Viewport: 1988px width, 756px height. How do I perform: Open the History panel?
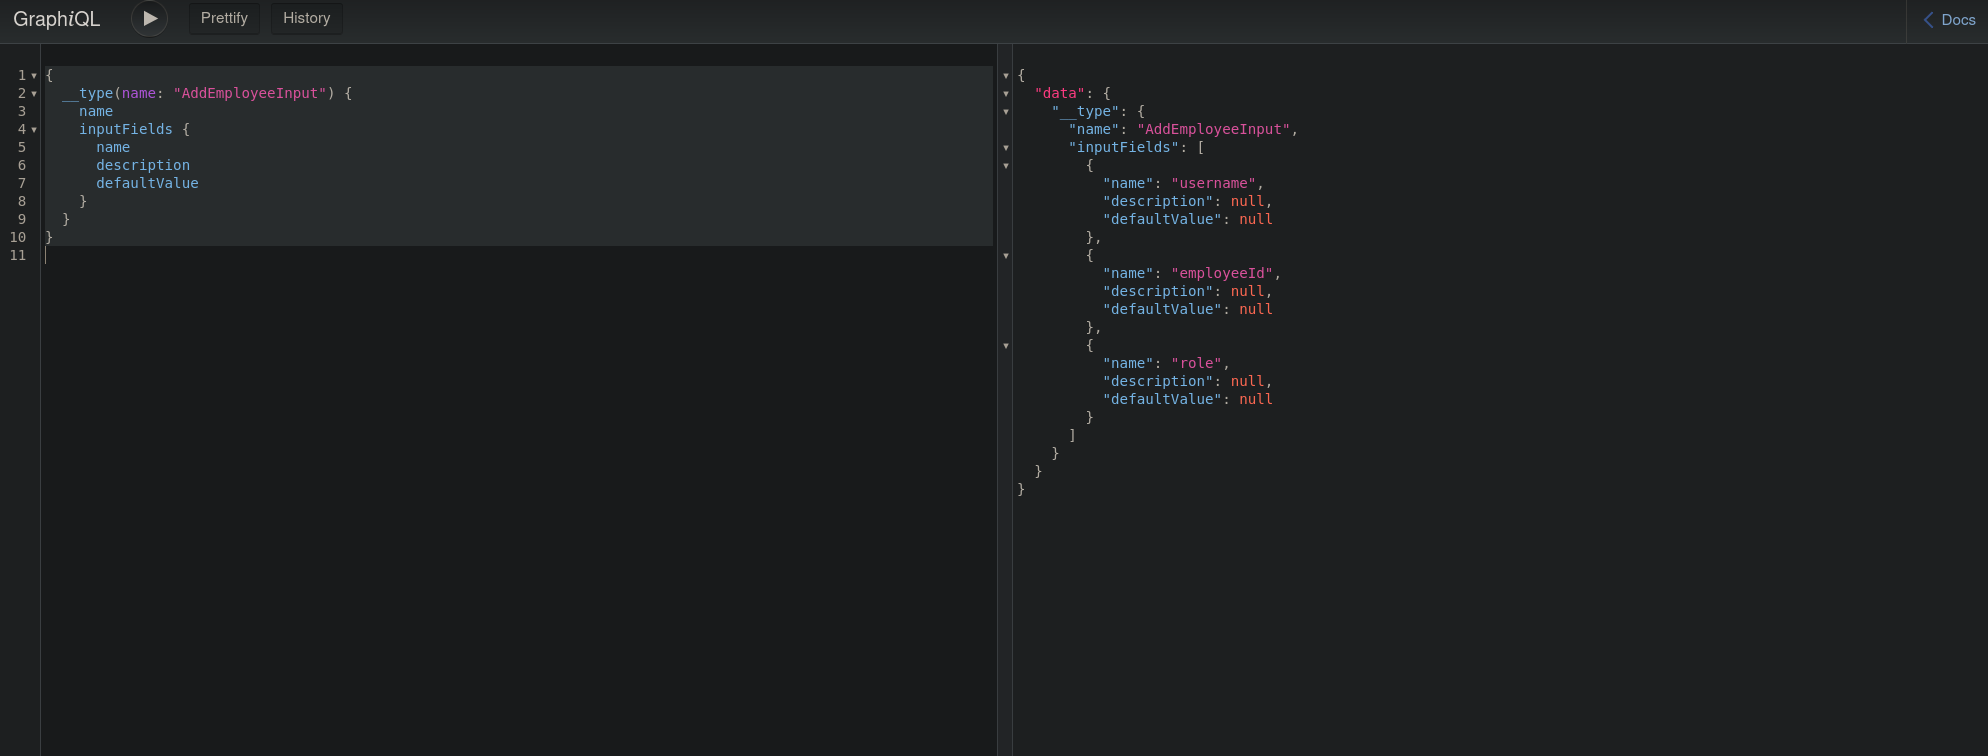pos(306,18)
